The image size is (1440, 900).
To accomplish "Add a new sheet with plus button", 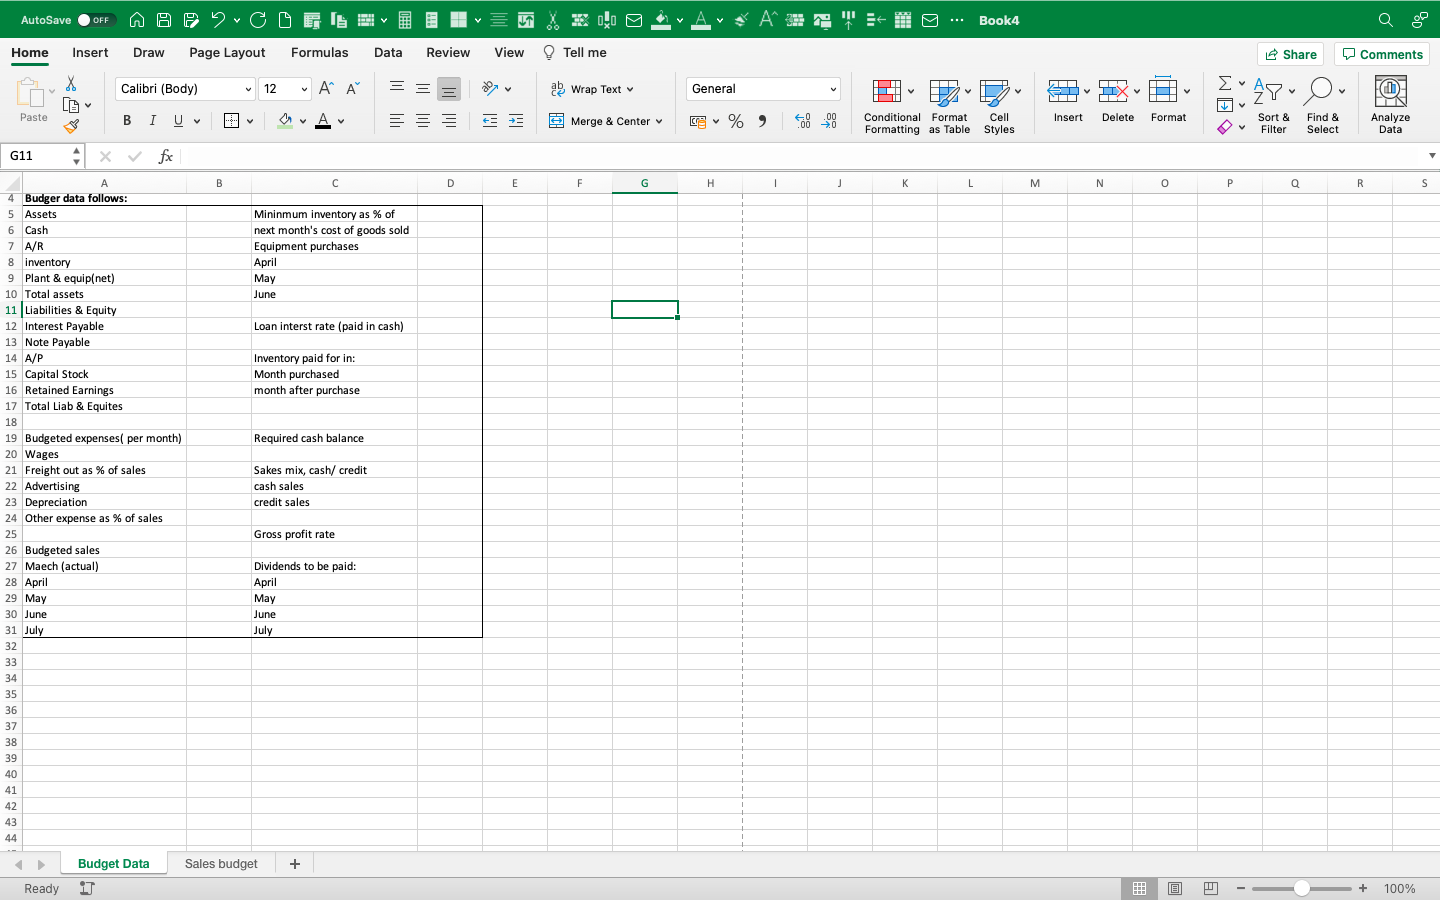I will pos(295,864).
